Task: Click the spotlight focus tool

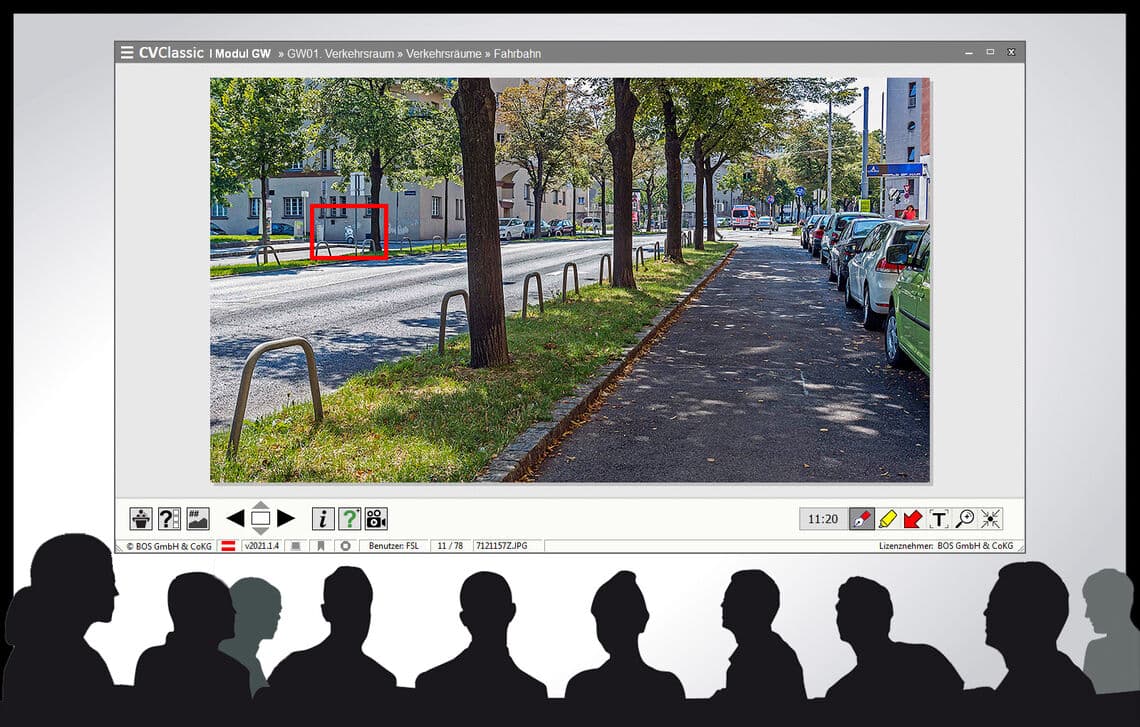Action: pos(990,518)
